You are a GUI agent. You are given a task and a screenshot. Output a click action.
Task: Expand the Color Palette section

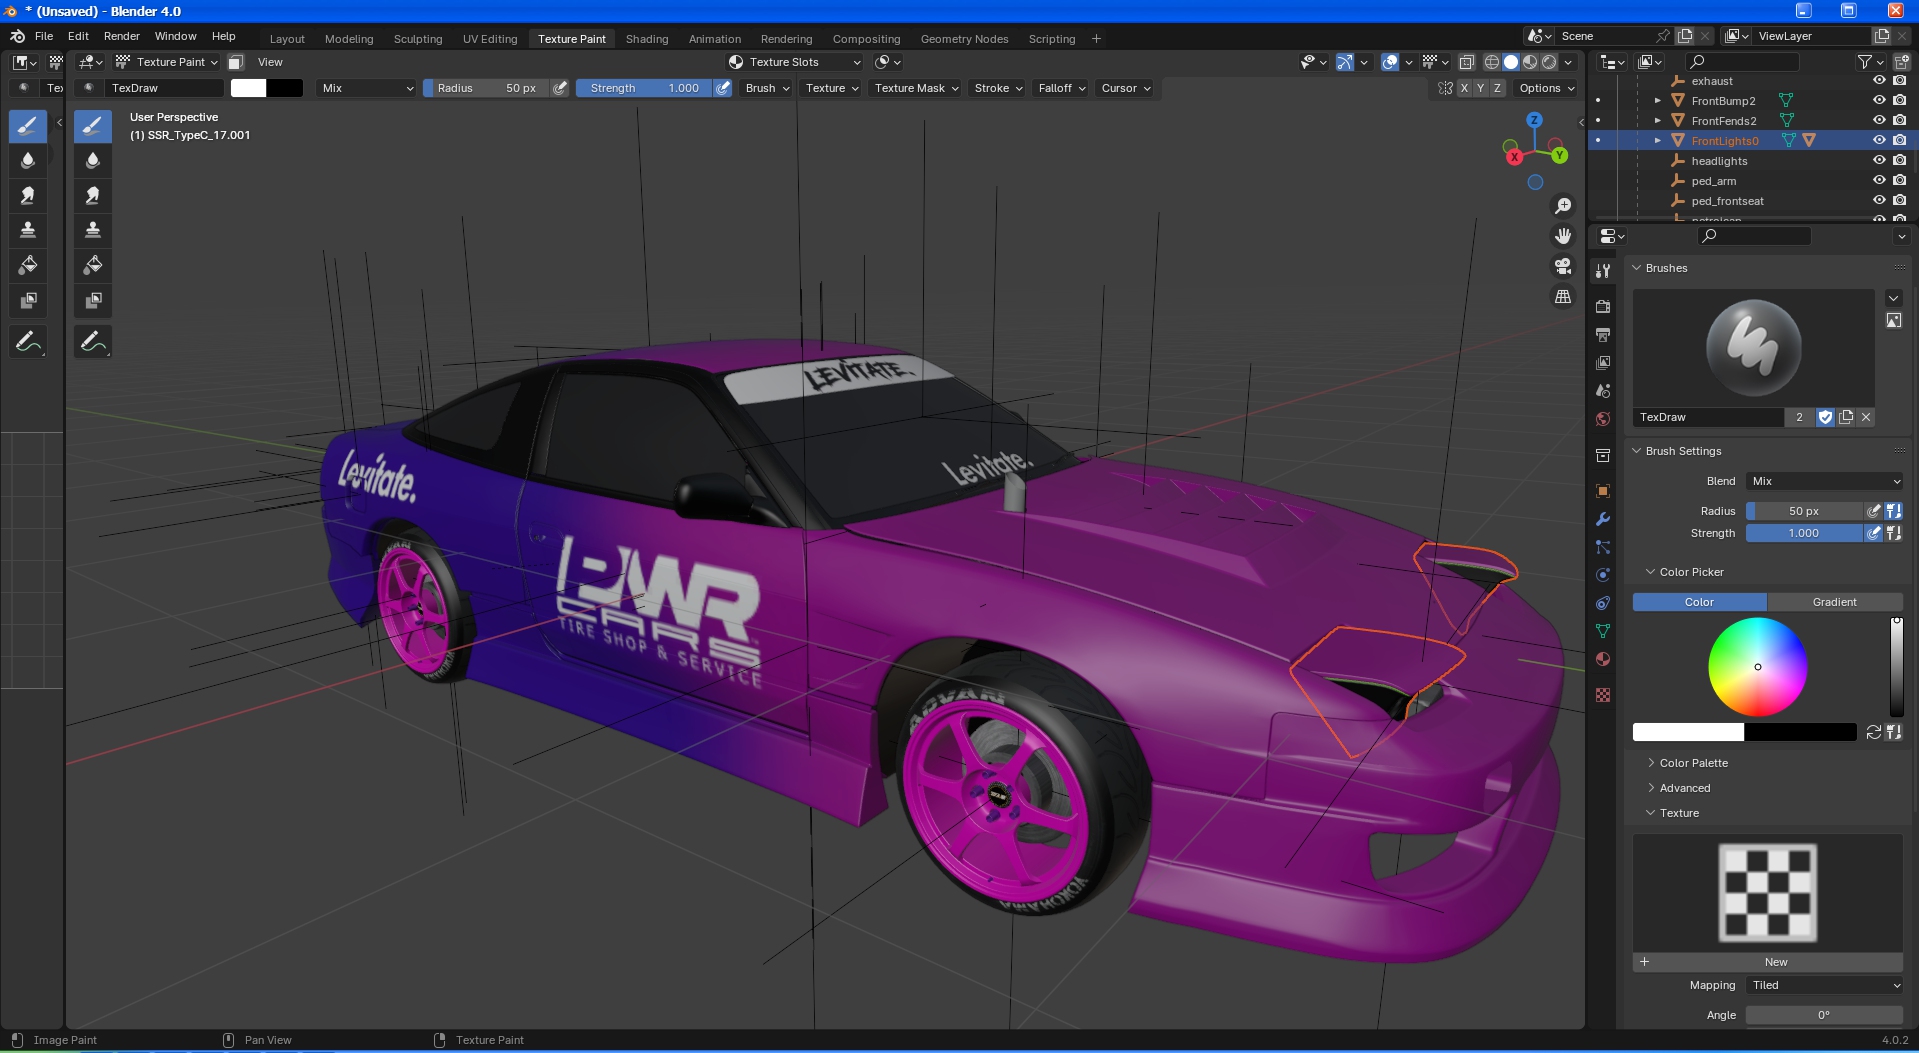pyautogui.click(x=1693, y=763)
